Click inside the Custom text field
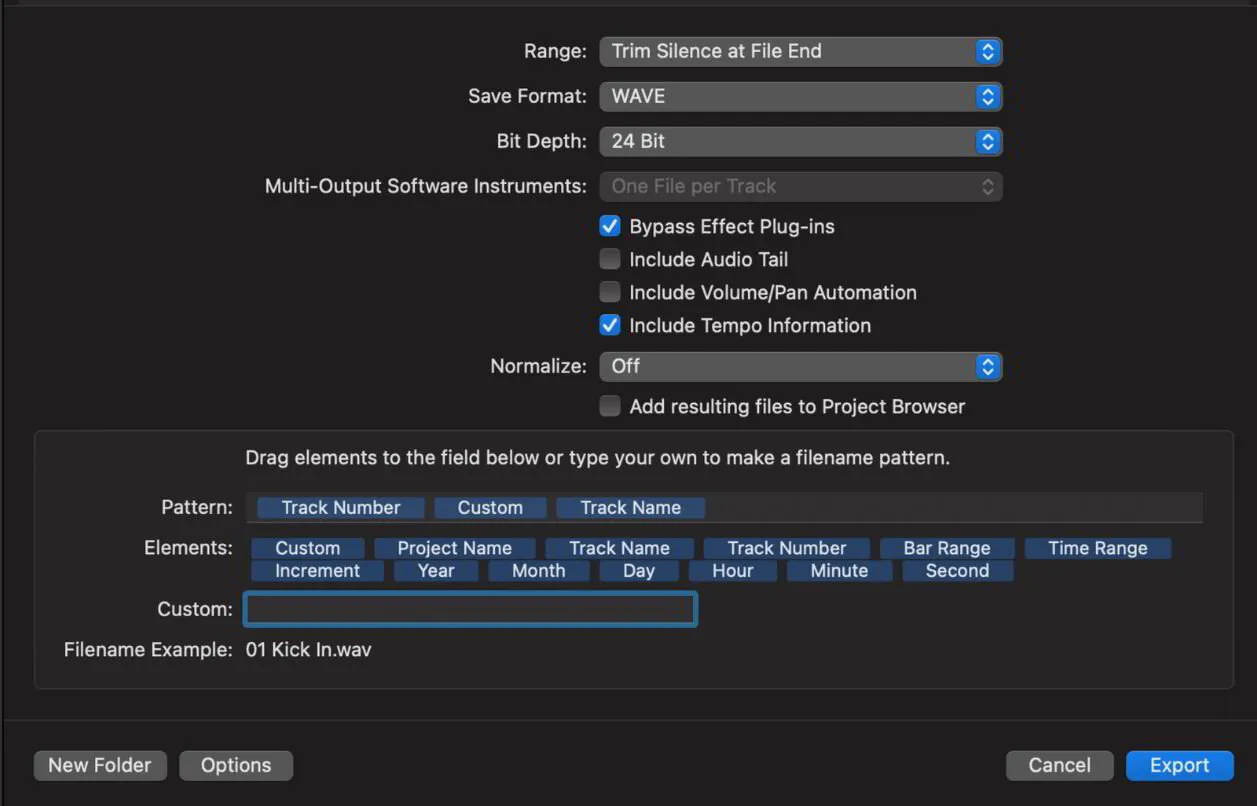The image size is (1257, 806). 470,609
